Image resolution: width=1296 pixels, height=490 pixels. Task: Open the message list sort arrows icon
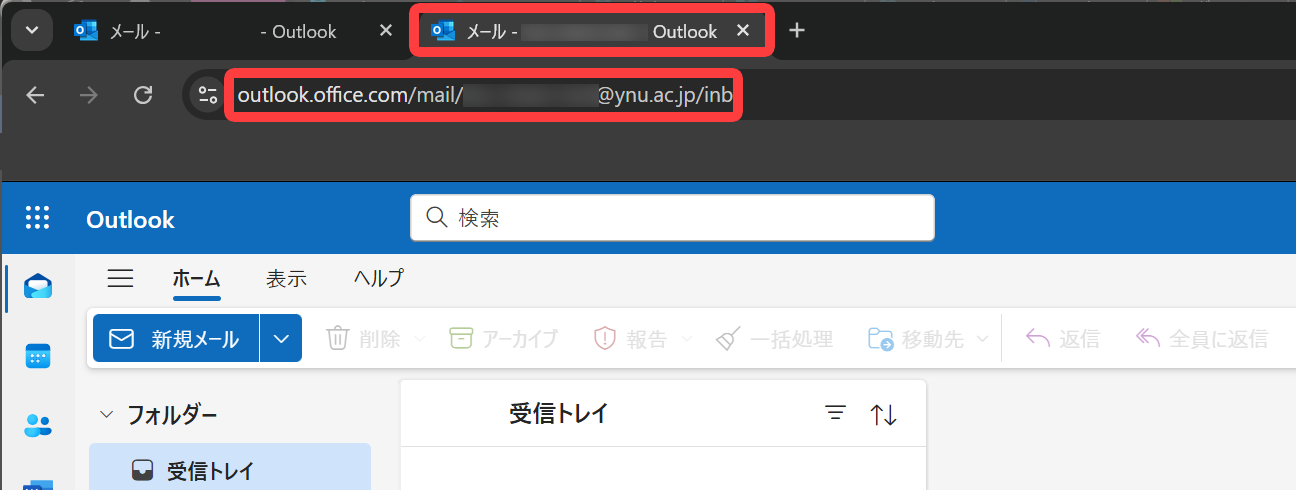(x=883, y=414)
